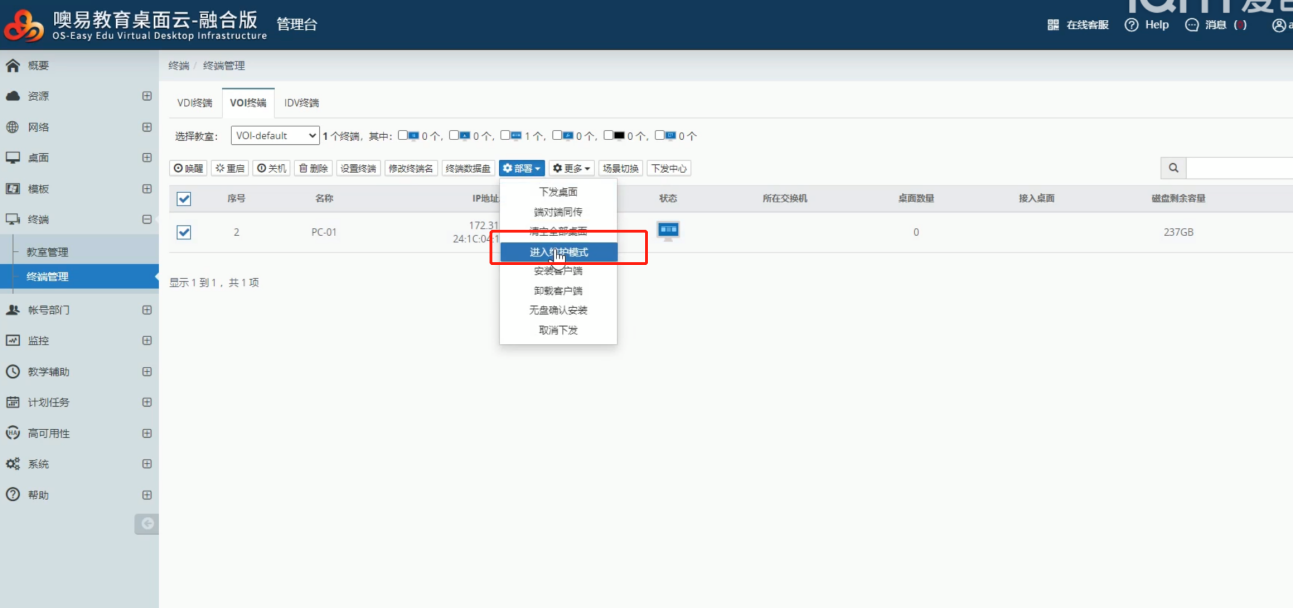Open 教室管理 in the sidebar
The width and height of the screenshot is (1293, 608).
[48, 252]
